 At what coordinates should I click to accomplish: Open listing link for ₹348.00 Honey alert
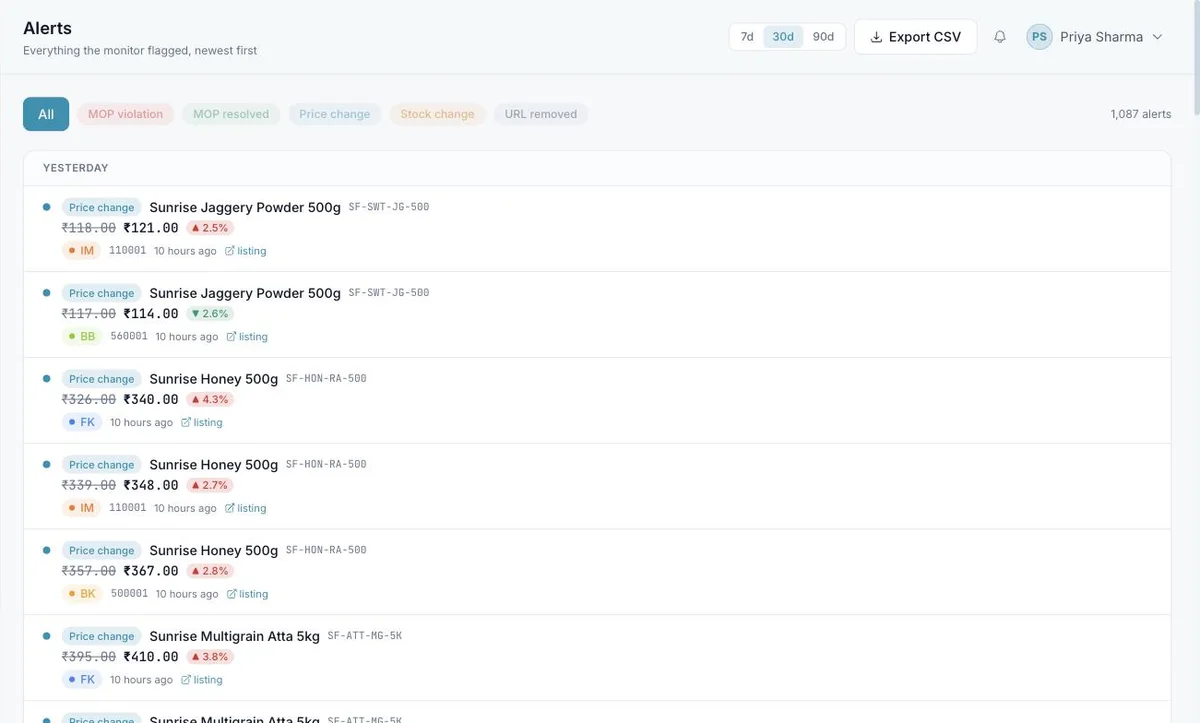[x=246, y=508]
